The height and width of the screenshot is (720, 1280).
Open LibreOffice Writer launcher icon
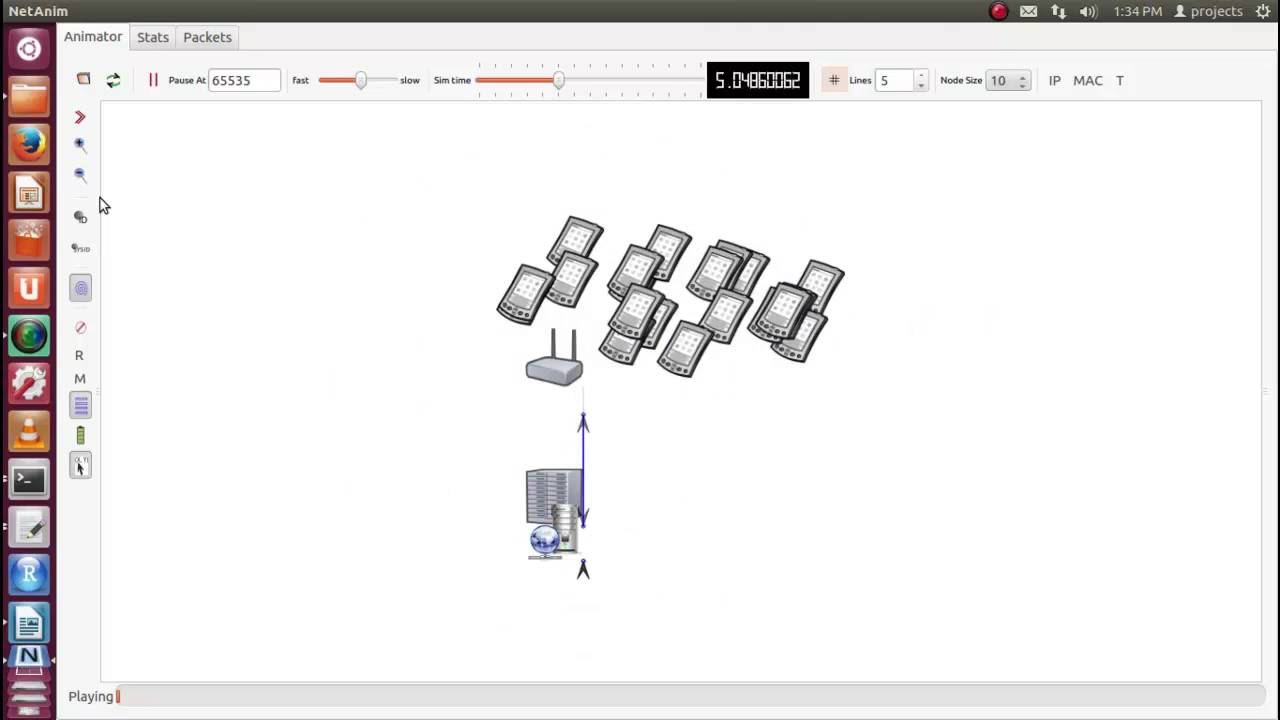[x=29, y=624]
